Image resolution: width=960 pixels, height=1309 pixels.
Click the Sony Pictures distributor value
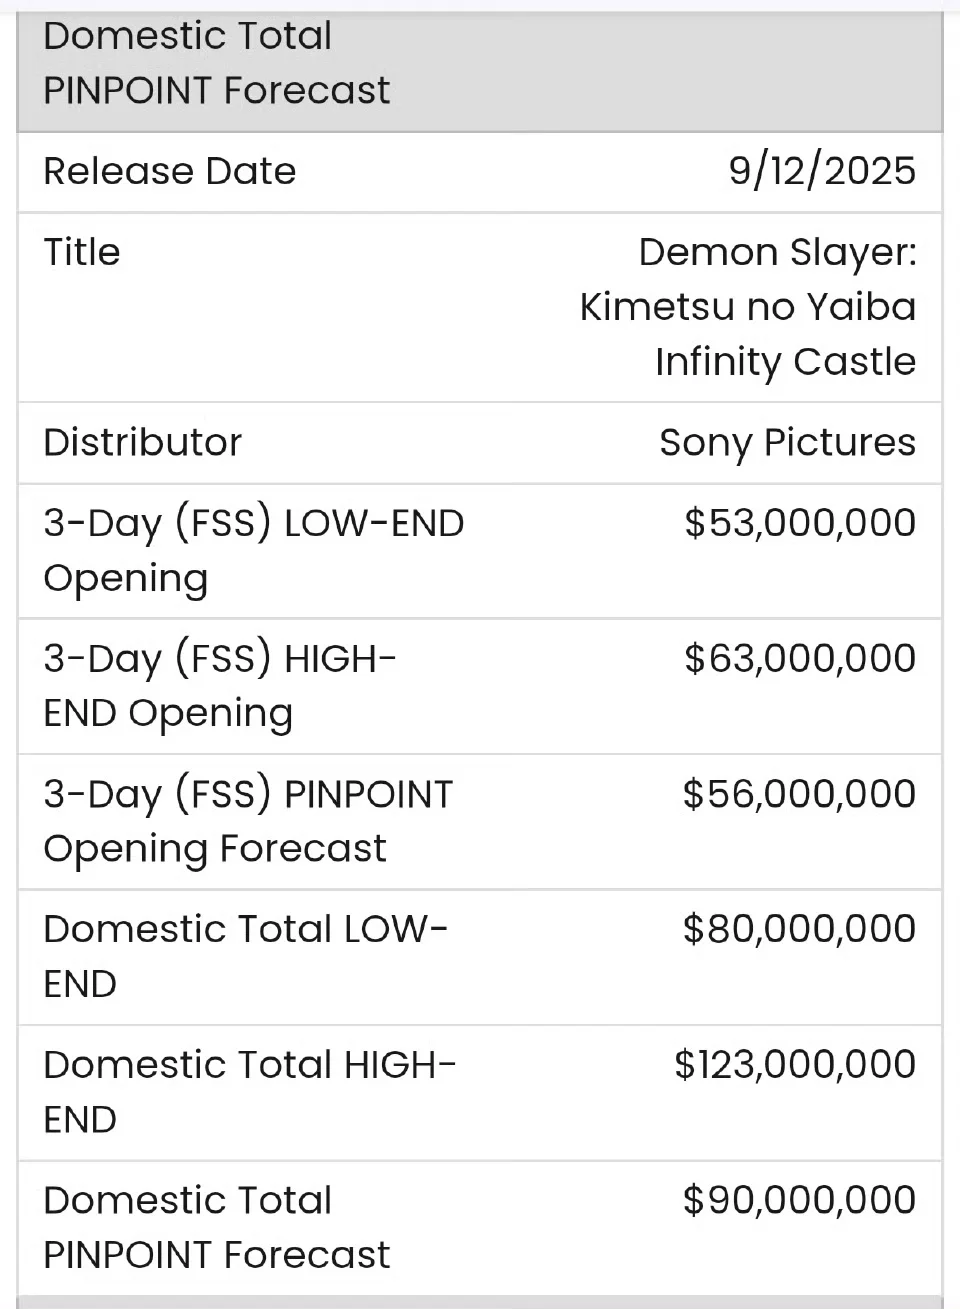[x=787, y=442]
